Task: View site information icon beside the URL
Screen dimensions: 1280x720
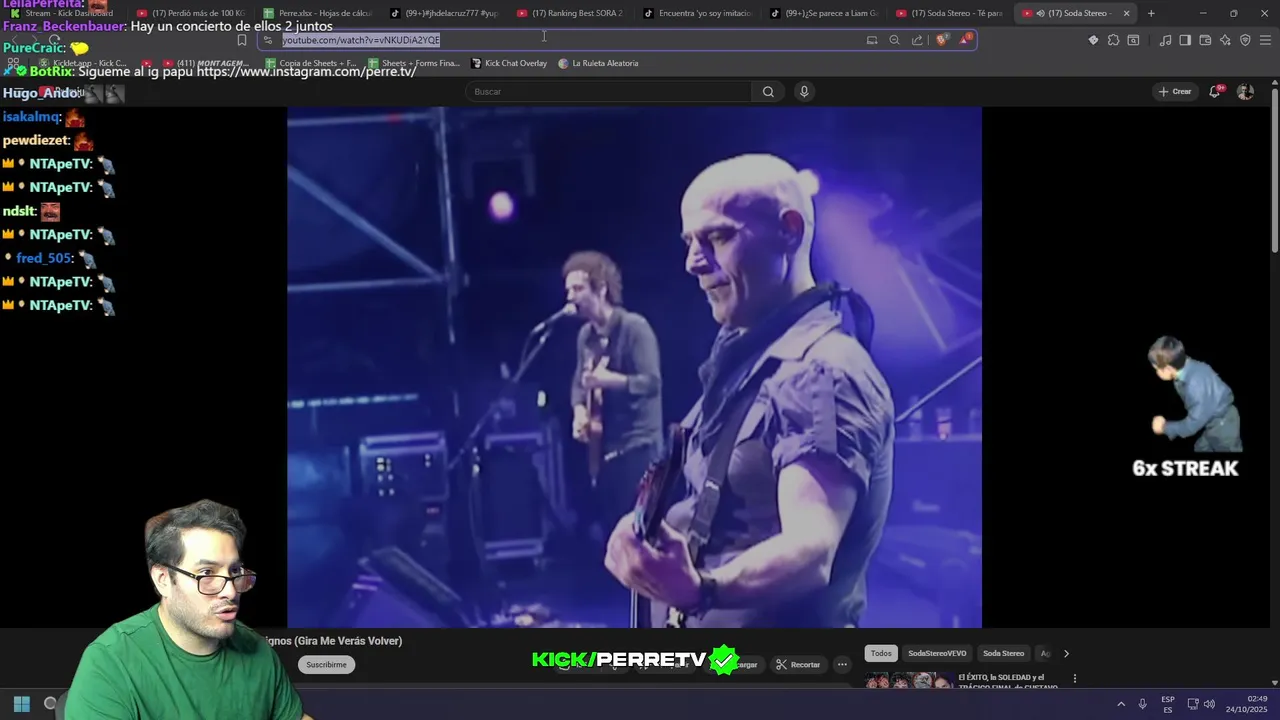Action: pyautogui.click(x=268, y=40)
